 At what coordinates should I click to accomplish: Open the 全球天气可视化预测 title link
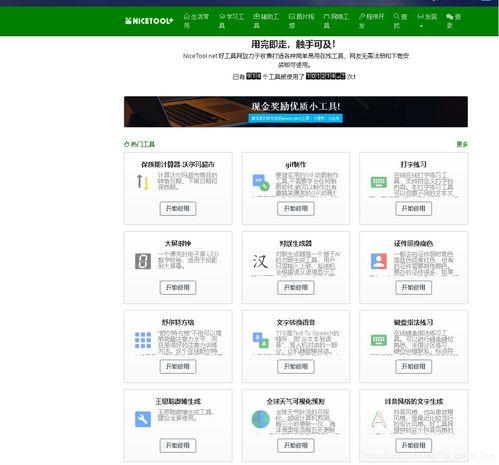tap(296, 401)
